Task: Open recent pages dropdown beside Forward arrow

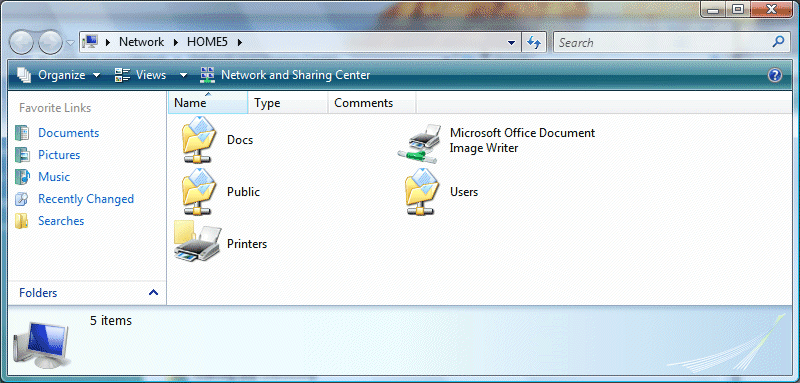Action: [70, 43]
